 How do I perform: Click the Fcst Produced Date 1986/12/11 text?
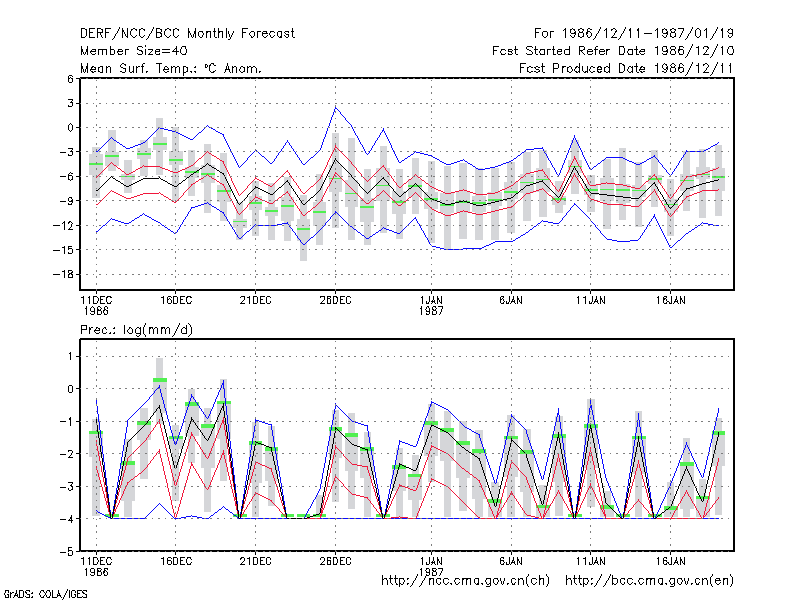pos(626,68)
